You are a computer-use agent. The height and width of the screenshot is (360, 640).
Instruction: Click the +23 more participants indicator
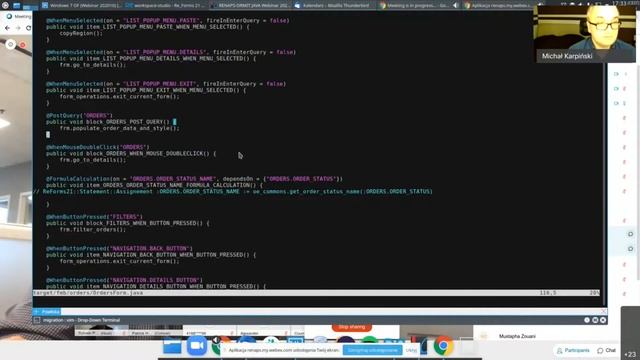[x=630, y=354]
